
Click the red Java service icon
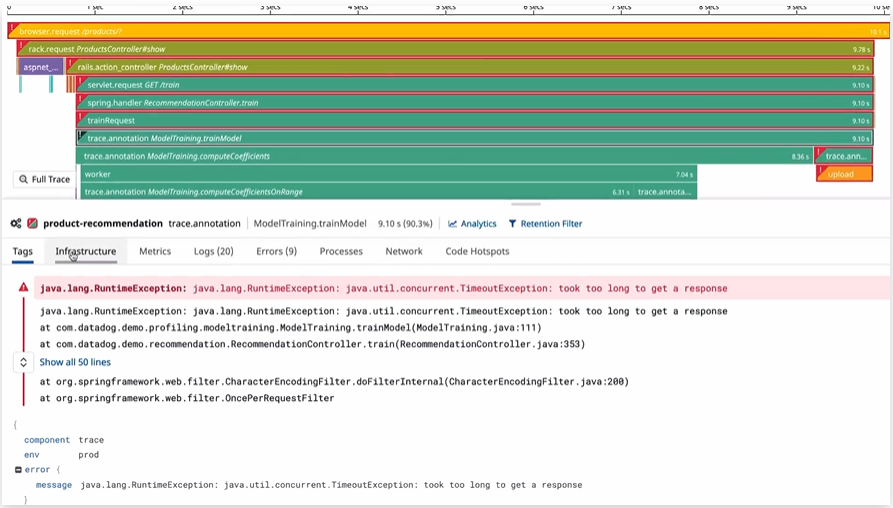point(33,224)
